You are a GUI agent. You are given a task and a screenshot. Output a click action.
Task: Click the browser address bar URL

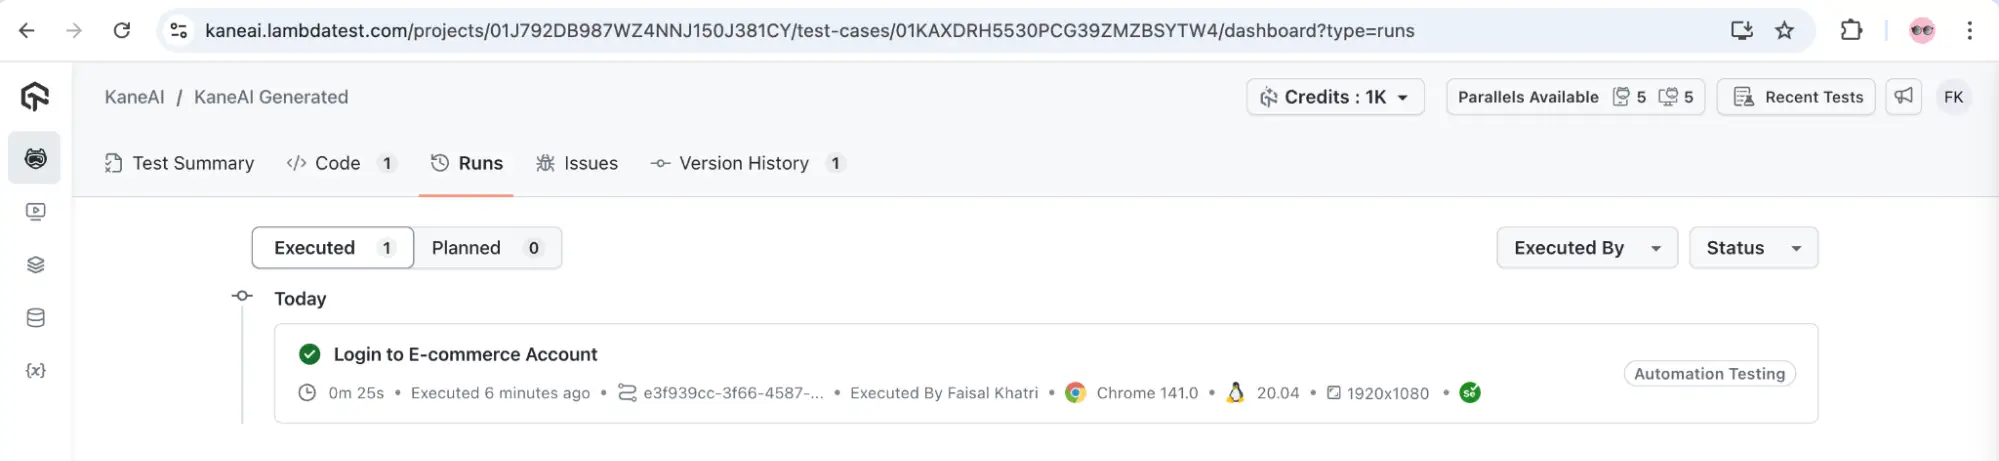pos(809,31)
